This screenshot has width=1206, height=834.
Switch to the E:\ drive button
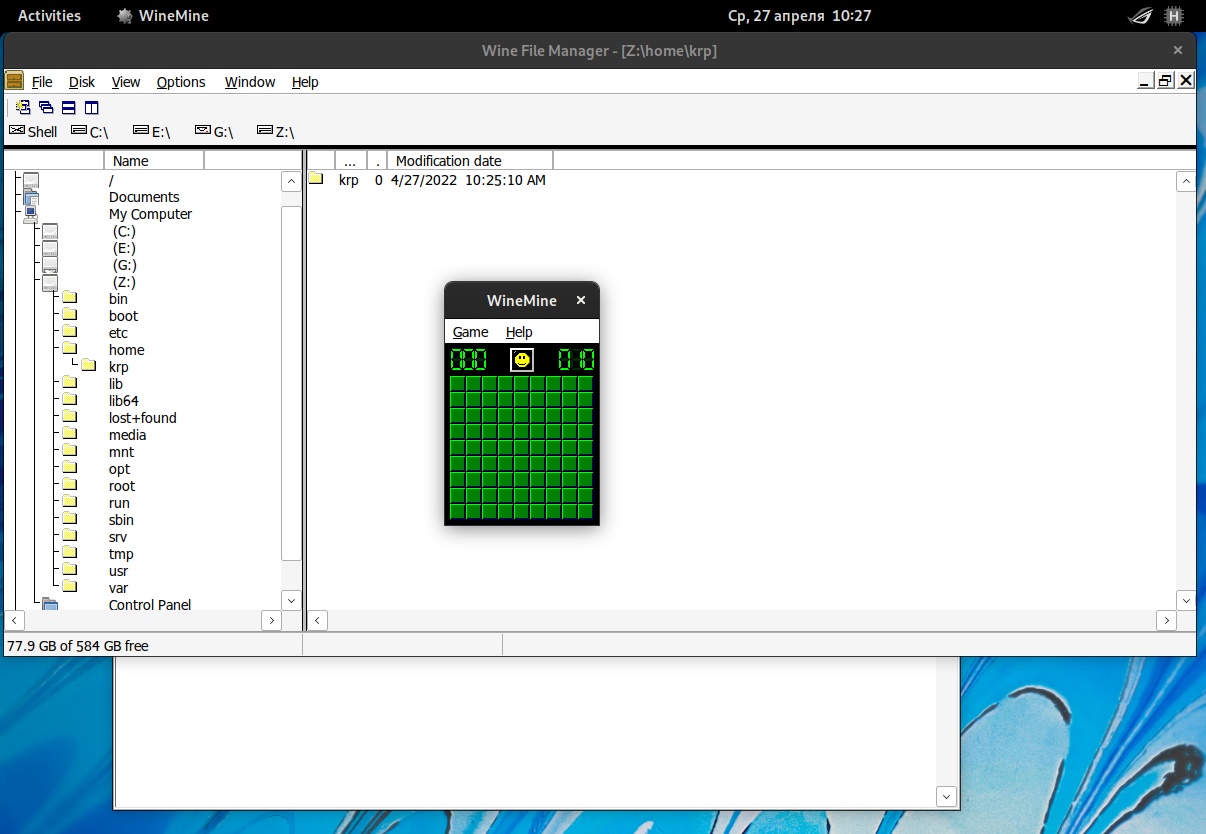tap(152, 131)
